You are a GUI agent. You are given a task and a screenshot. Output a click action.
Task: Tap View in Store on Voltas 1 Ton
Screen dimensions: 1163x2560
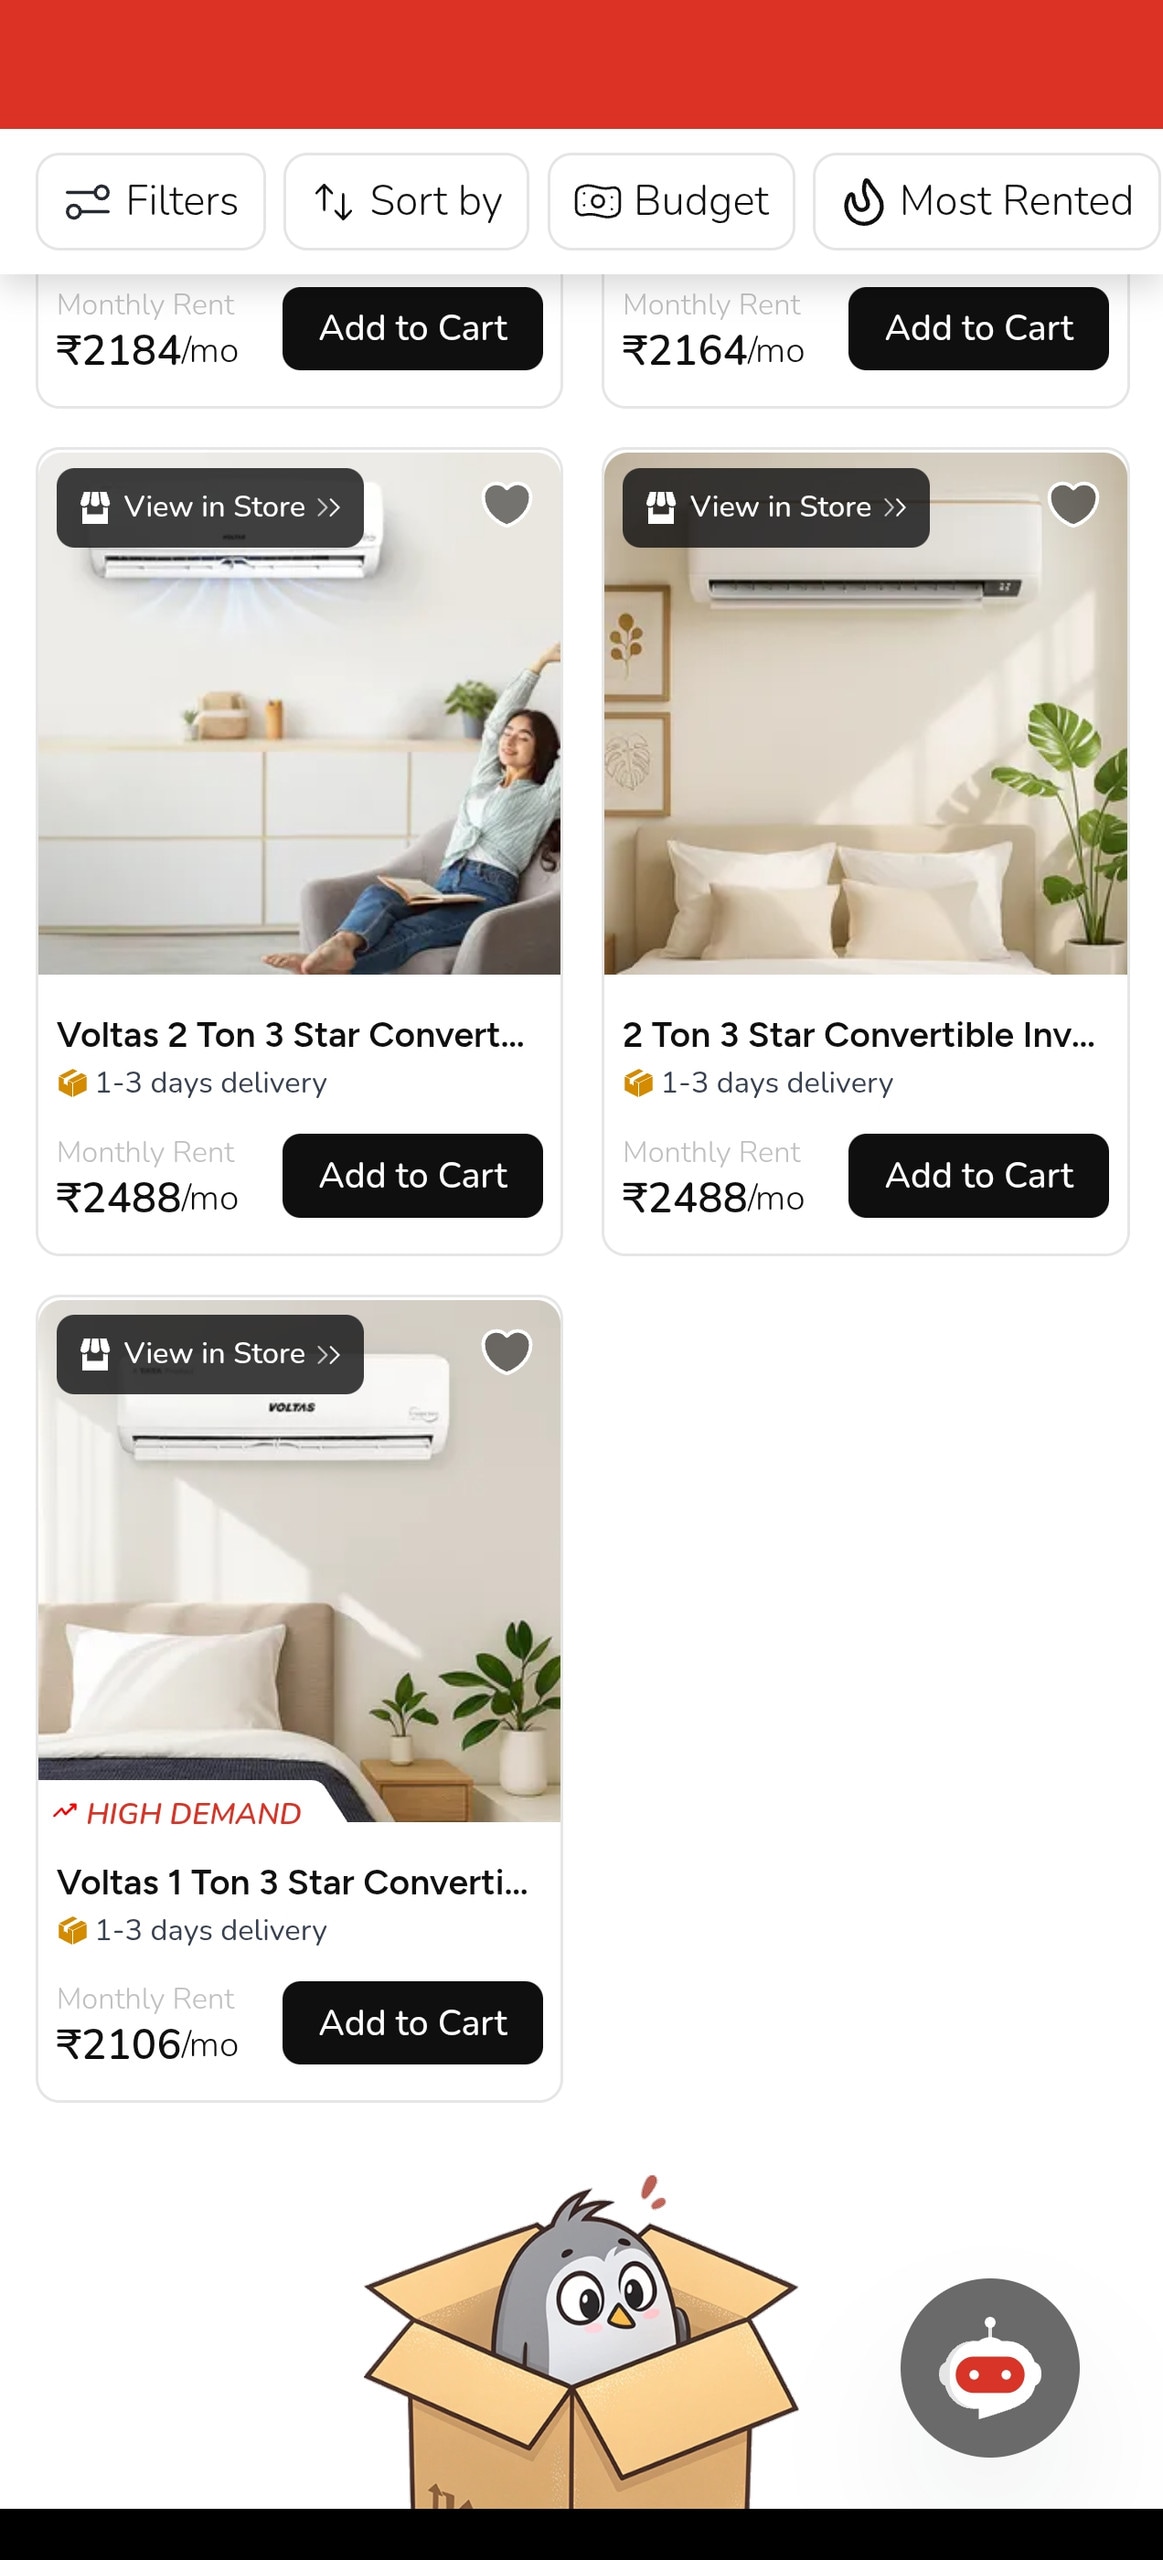click(x=210, y=1354)
